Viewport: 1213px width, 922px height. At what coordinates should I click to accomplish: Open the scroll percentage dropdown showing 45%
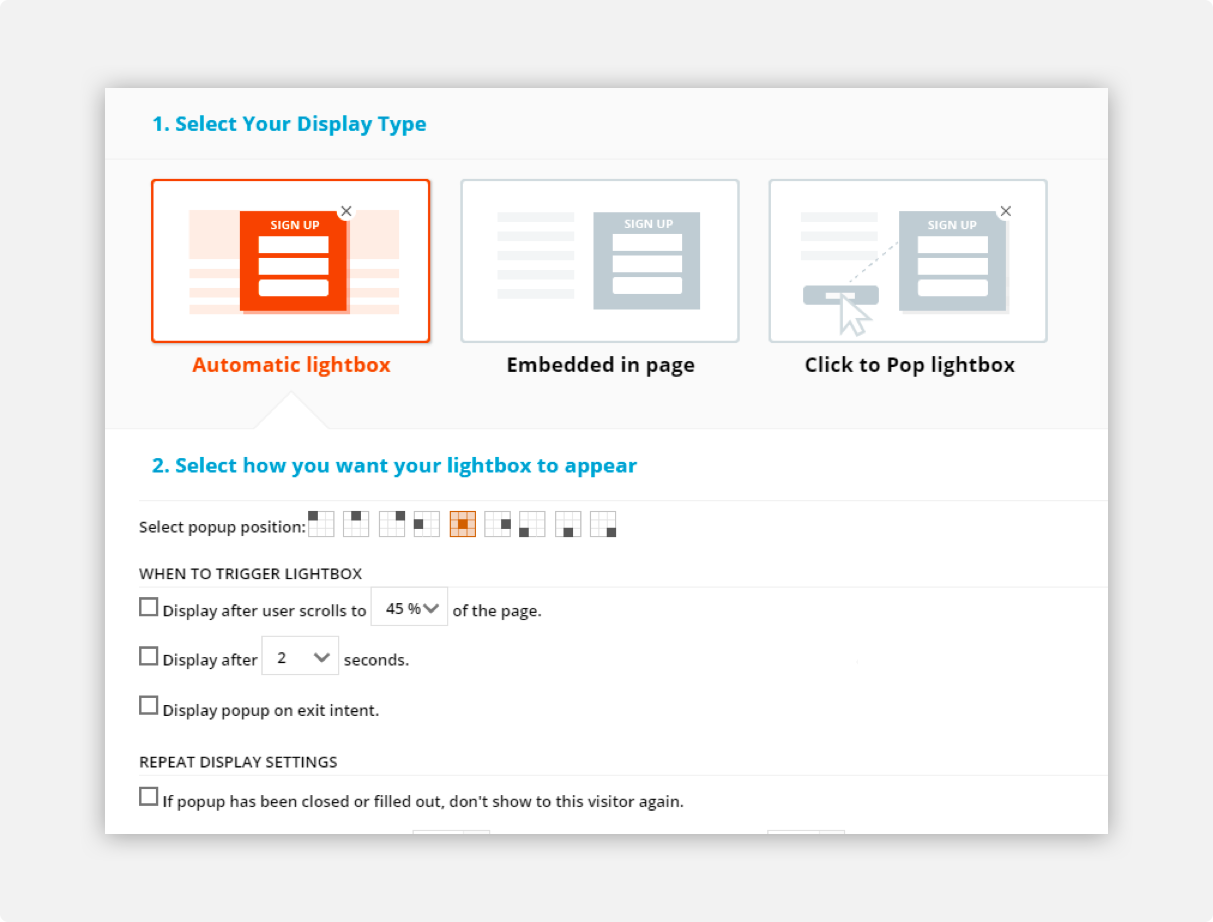pyautogui.click(x=409, y=607)
